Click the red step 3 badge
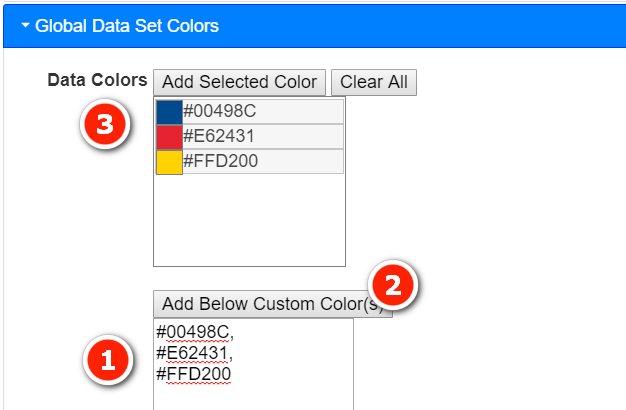The width and height of the screenshot is (626, 410). click(105, 124)
